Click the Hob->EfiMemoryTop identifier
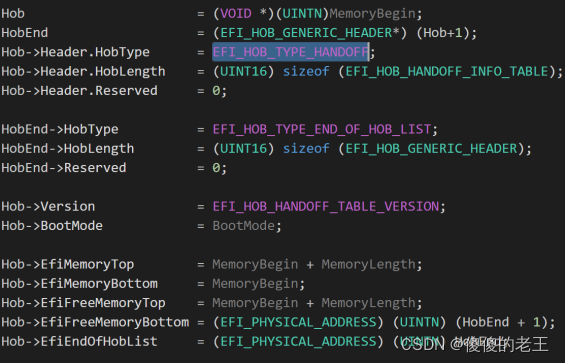 (68, 265)
